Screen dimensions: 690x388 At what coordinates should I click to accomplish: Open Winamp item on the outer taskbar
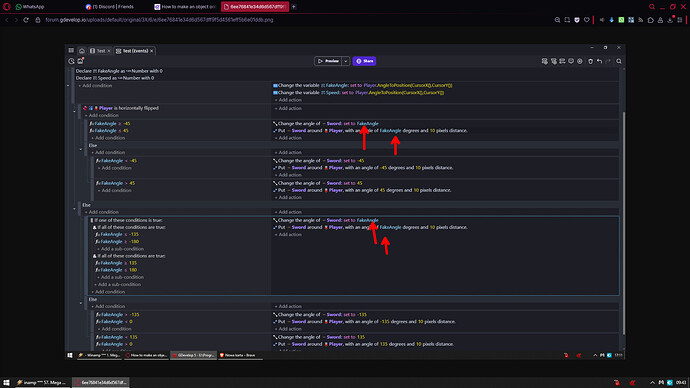point(42,382)
